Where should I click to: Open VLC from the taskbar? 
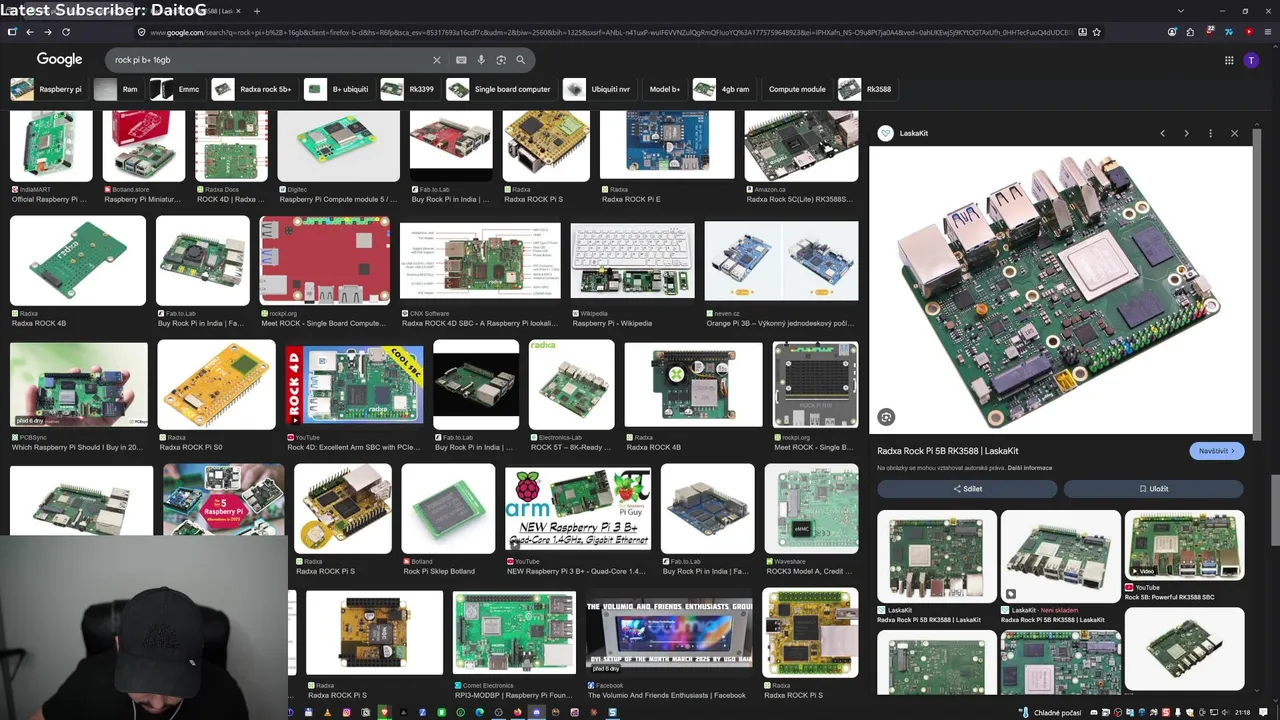pyautogui.click(x=328, y=712)
